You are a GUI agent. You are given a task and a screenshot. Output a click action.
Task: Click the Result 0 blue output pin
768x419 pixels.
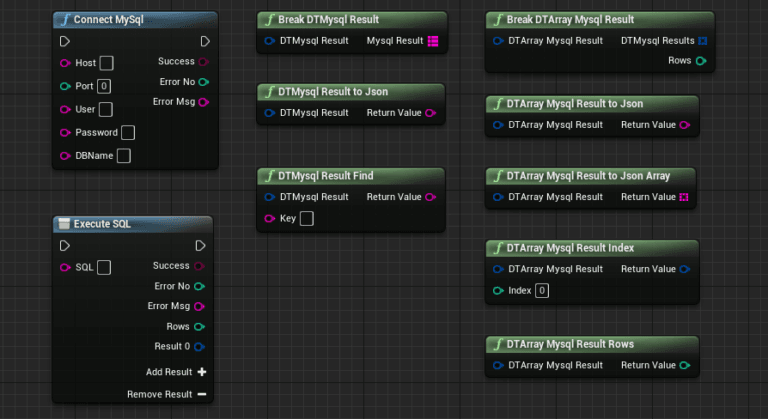[x=199, y=346]
